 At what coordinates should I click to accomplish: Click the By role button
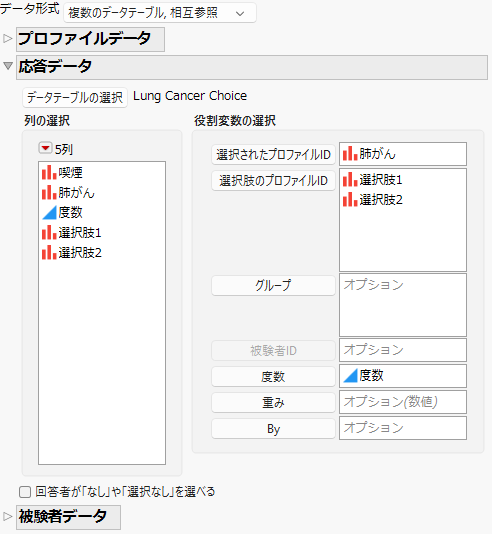[x=273, y=429]
